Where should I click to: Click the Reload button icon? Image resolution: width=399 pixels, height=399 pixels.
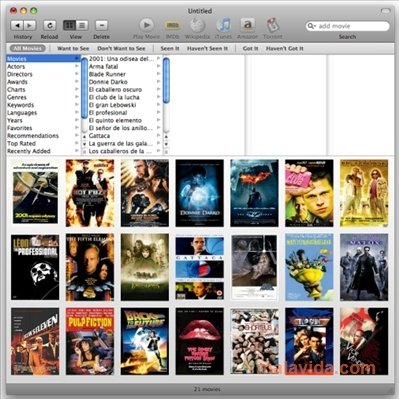point(49,25)
